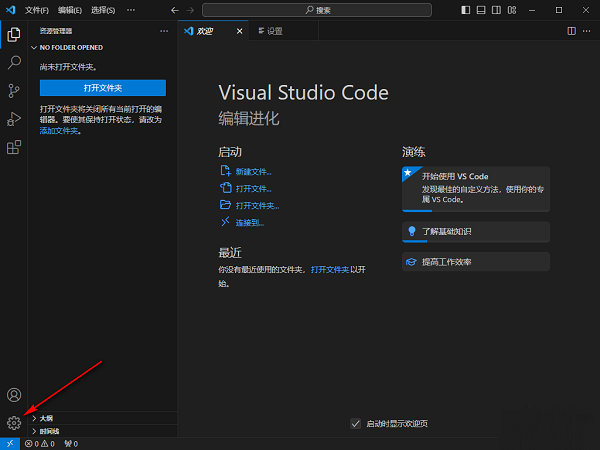Click the Accounts icon in activity bar
Image resolution: width=600 pixels, height=450 pixels.
pyautogui.click(x=14, y=396)
